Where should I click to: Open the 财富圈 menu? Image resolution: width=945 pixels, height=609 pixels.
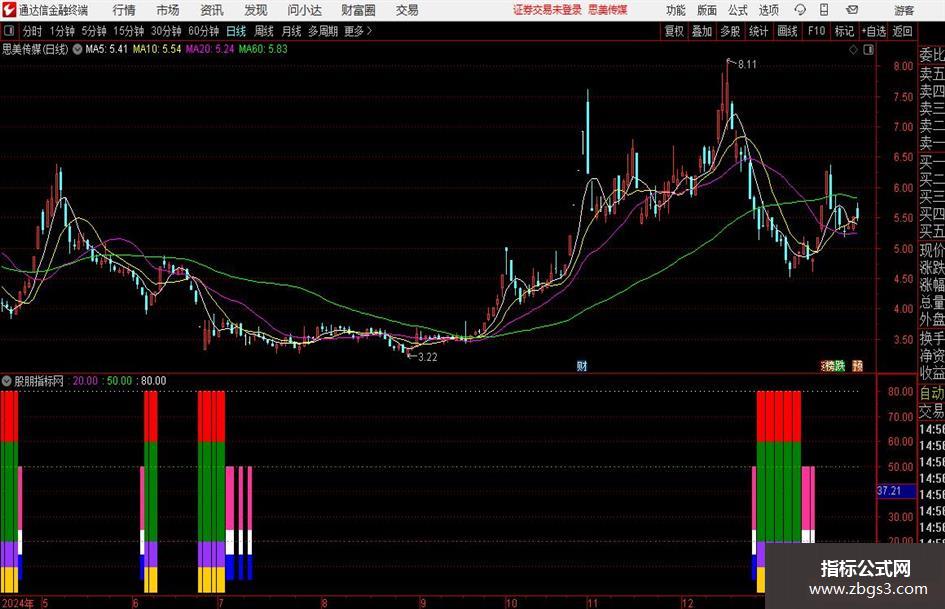pos(358,10)
